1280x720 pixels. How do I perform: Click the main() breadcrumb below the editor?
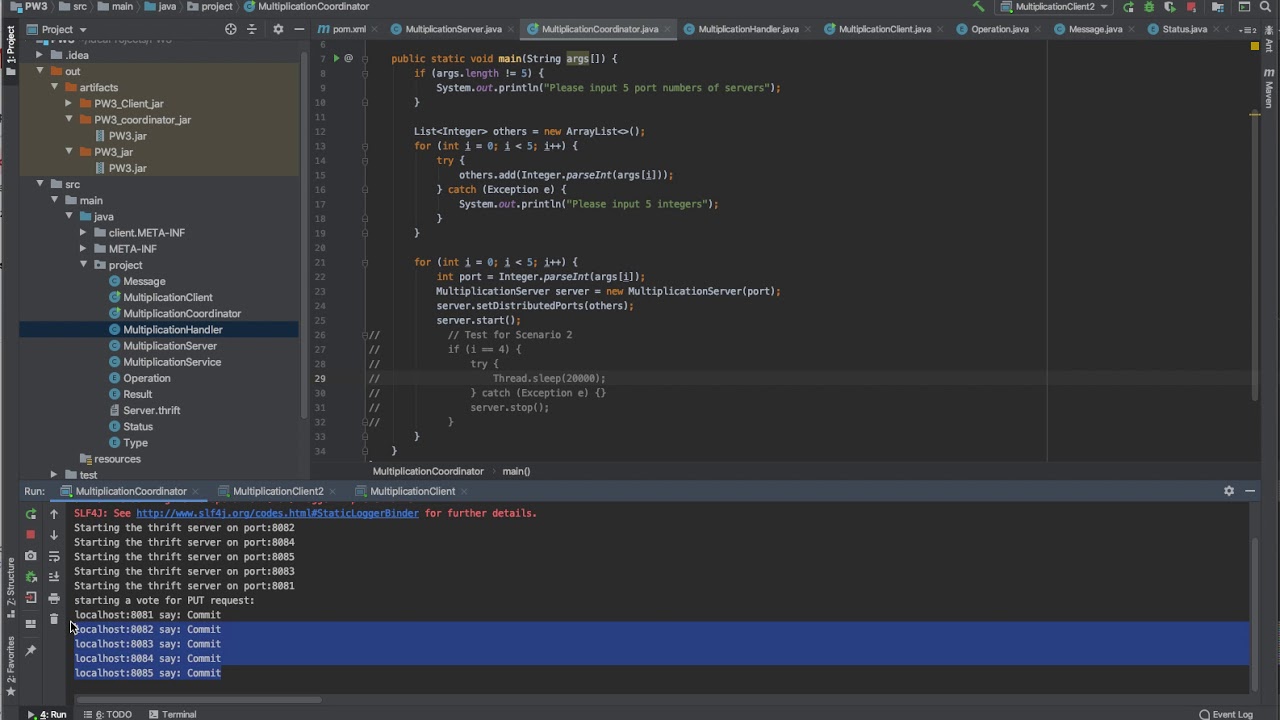click(x=516, y=471)
